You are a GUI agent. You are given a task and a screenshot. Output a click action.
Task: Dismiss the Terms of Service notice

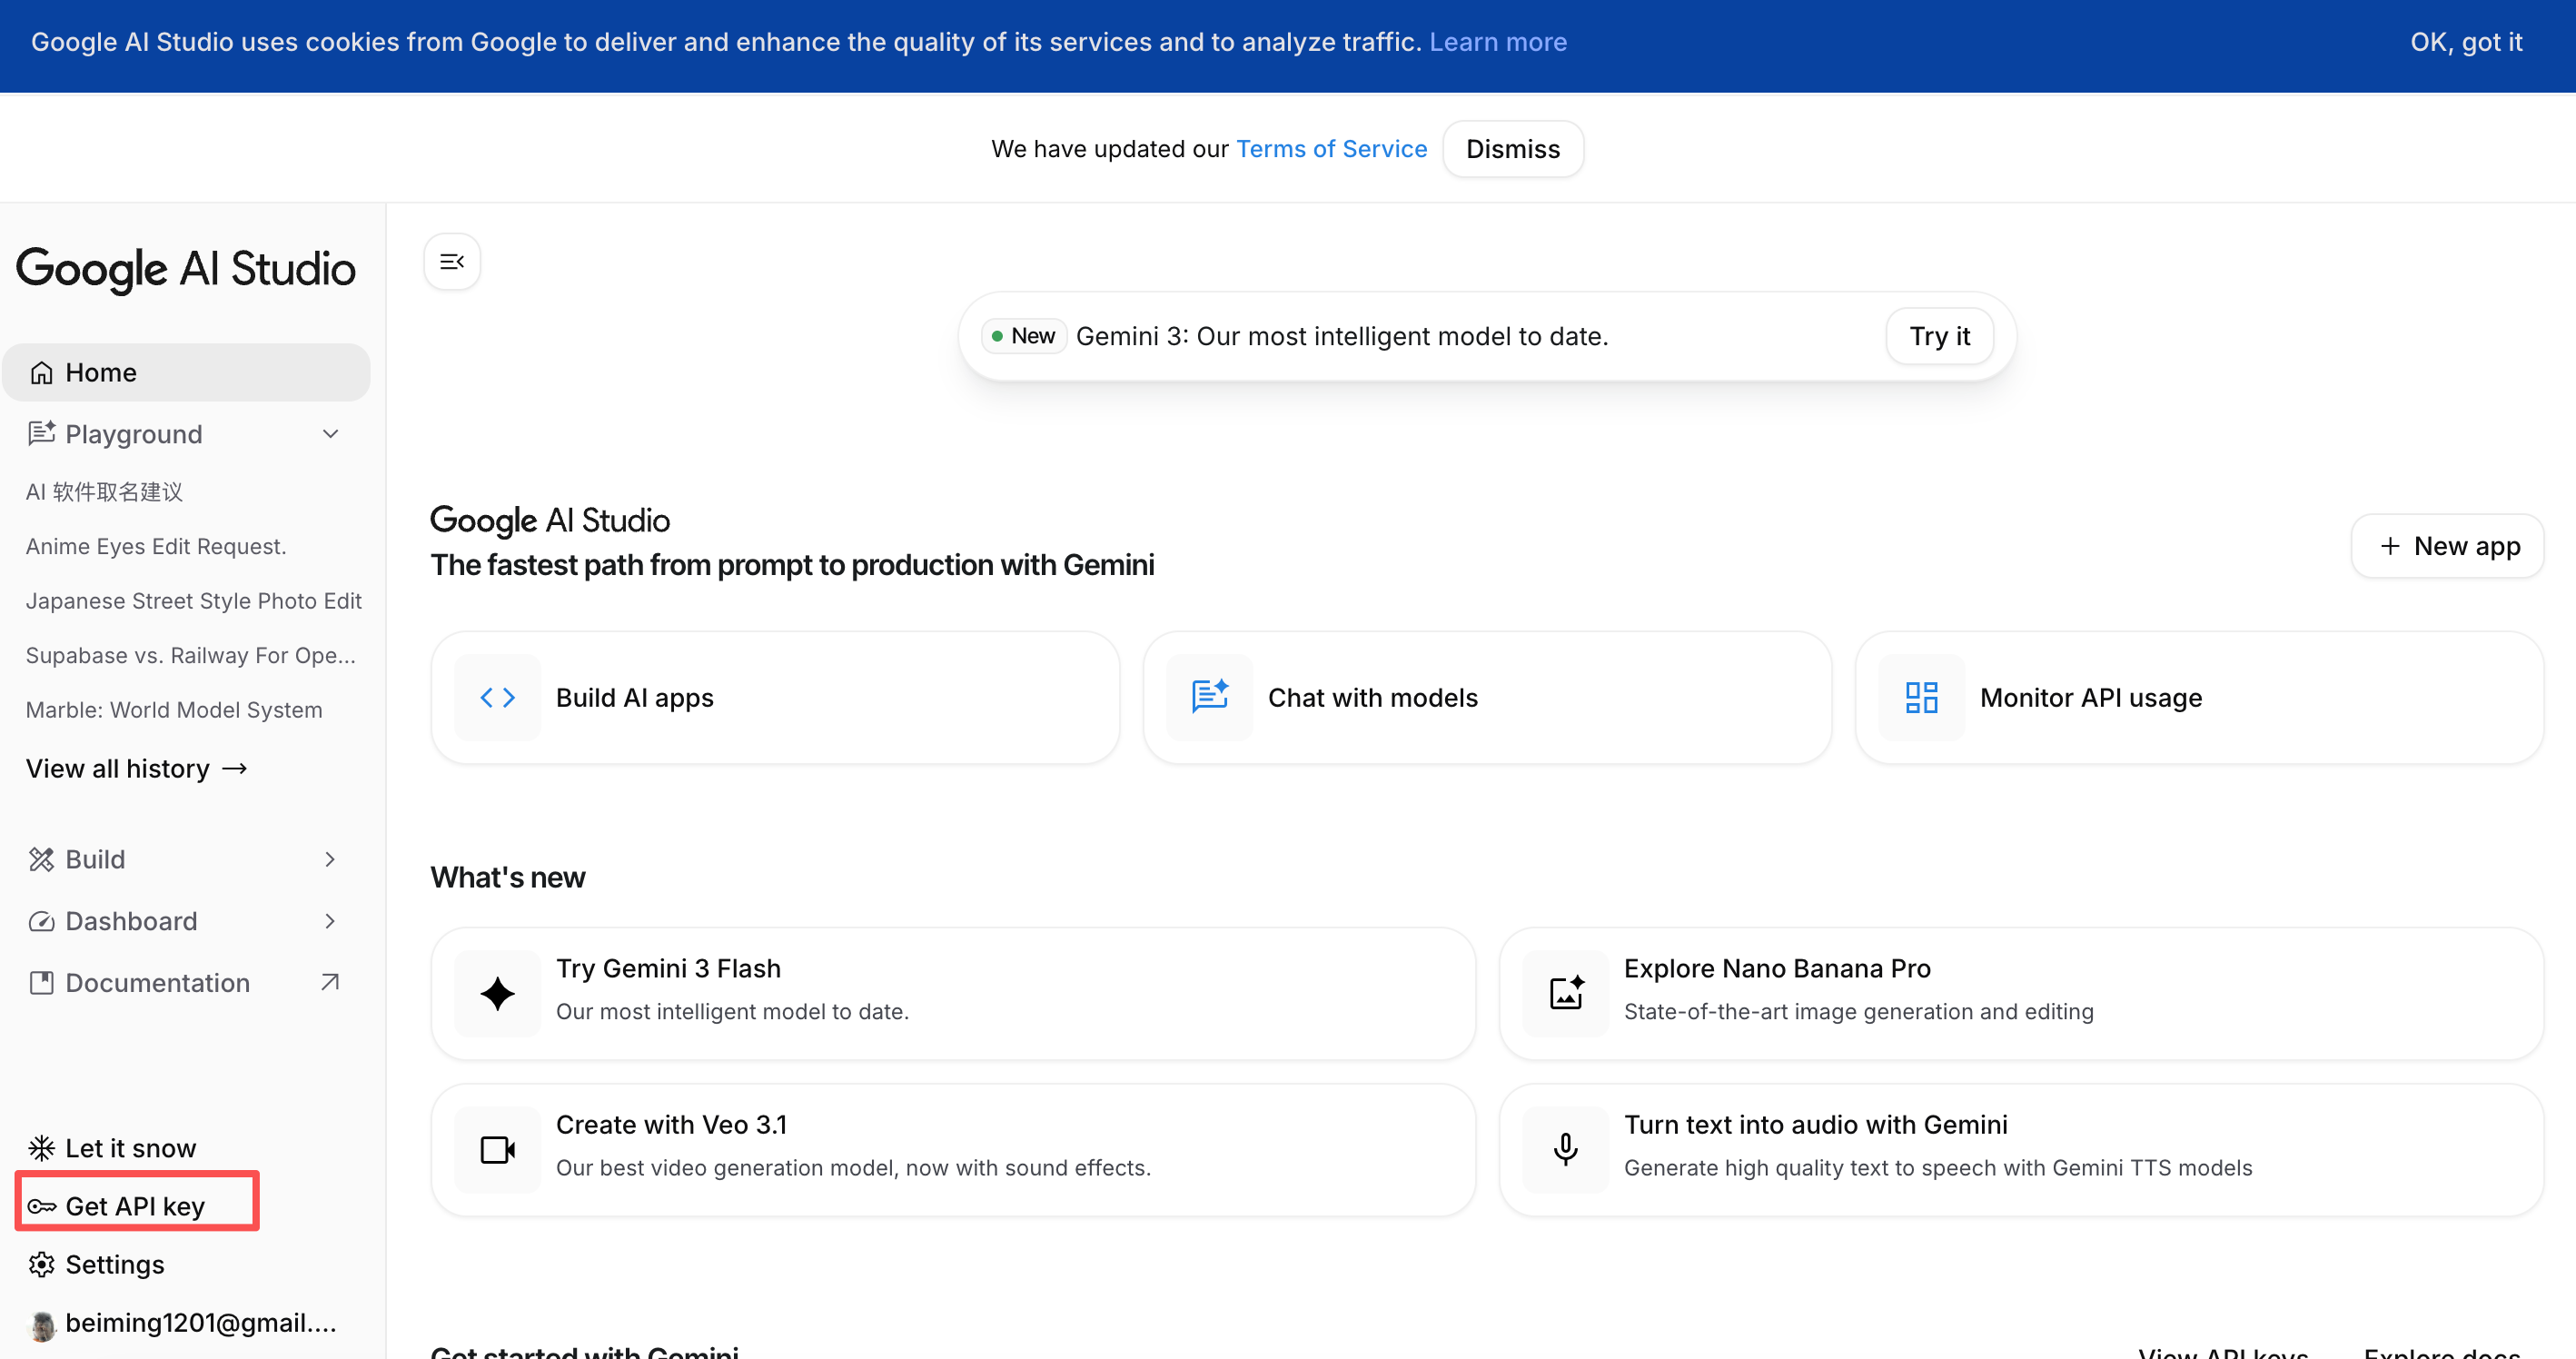pos(1512,149)
